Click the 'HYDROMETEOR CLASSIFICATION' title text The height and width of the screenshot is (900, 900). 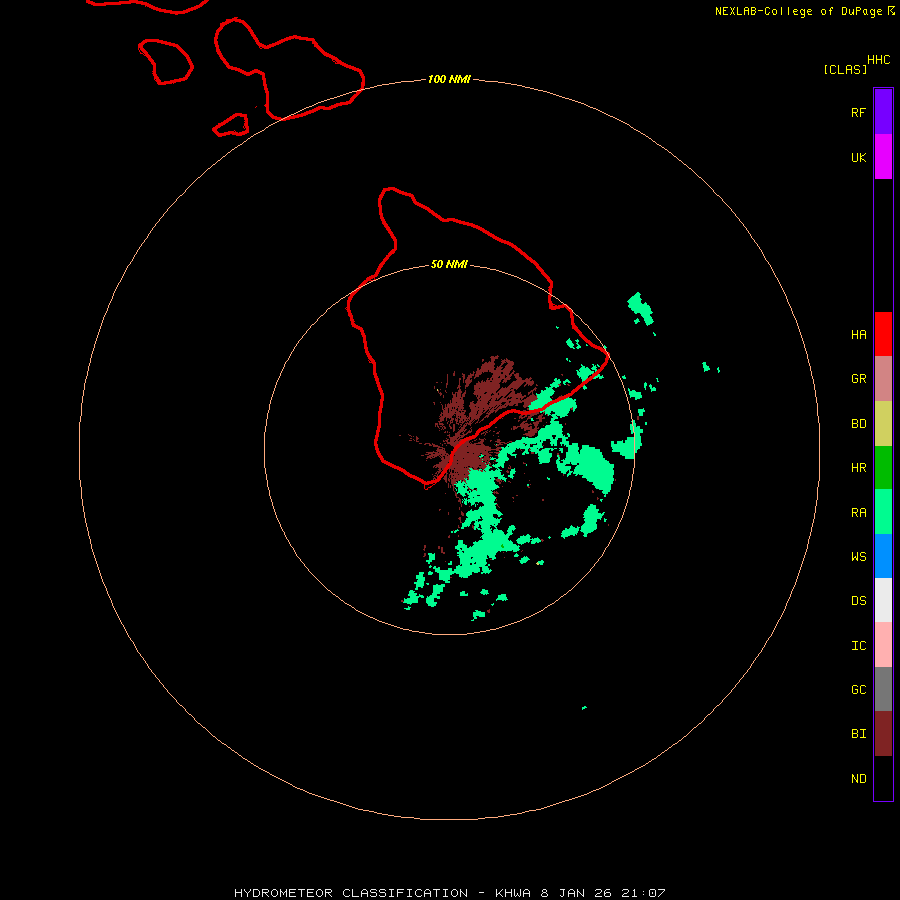(351, 893)
